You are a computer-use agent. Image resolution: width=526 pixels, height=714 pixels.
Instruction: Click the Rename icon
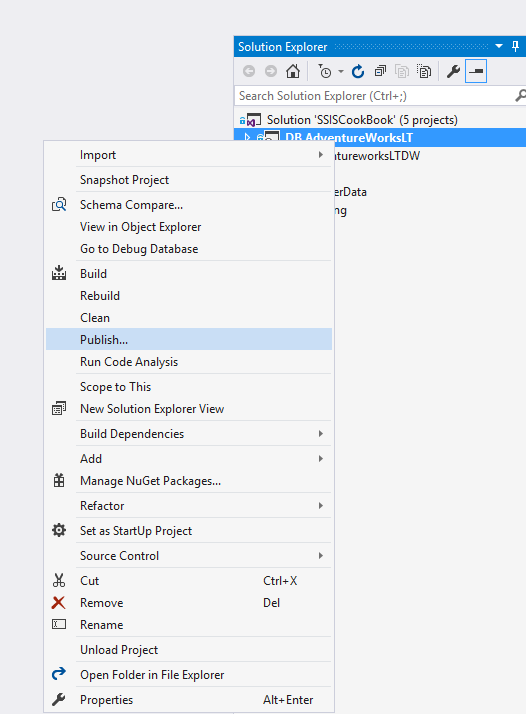59,624
